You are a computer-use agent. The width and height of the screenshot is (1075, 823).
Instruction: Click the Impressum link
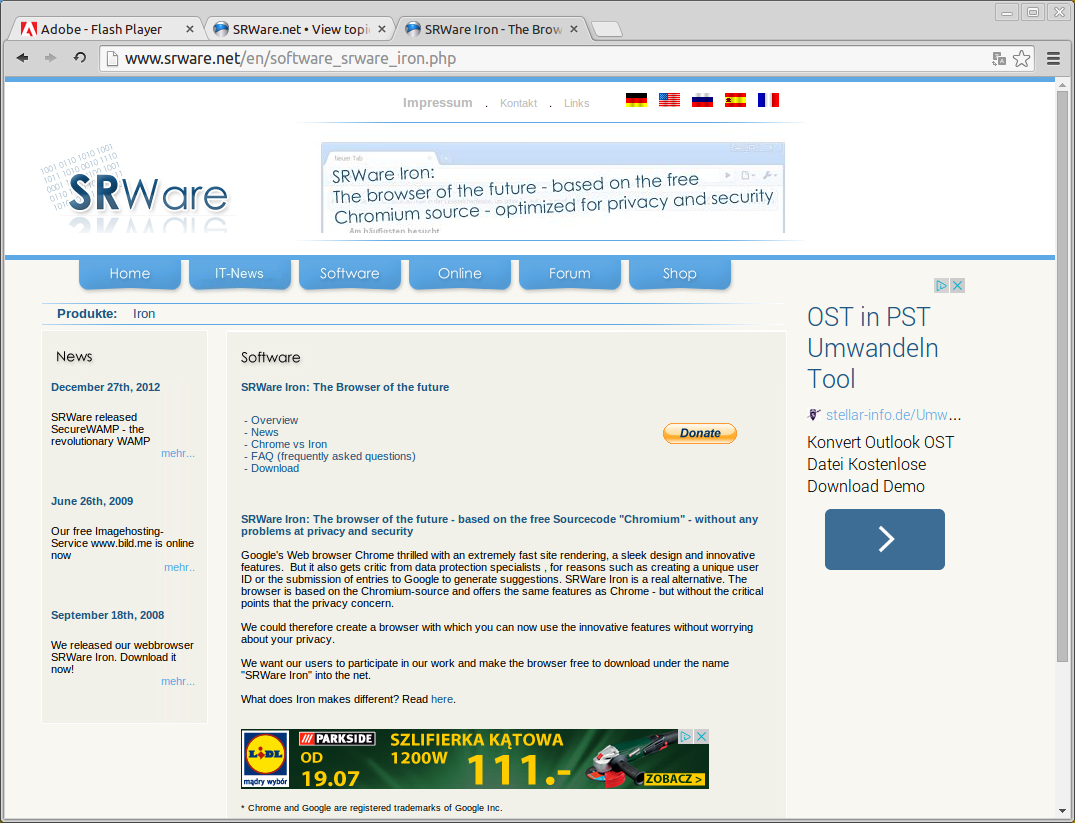point(437,103)
